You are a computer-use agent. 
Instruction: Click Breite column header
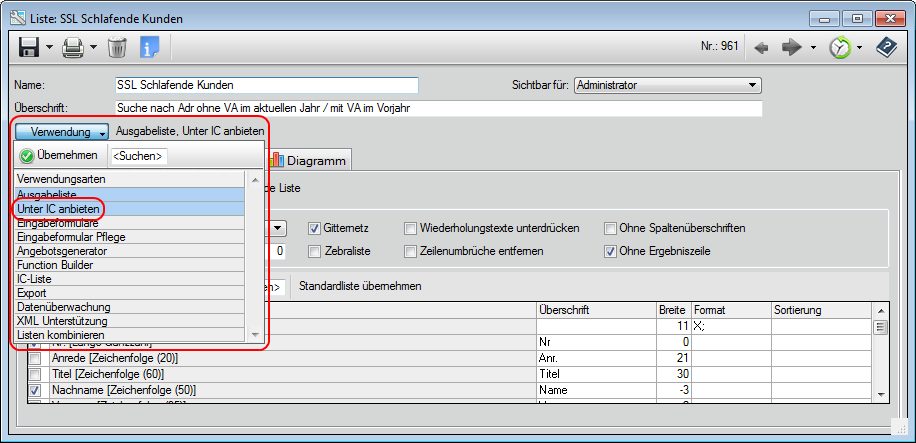(672, 310)
